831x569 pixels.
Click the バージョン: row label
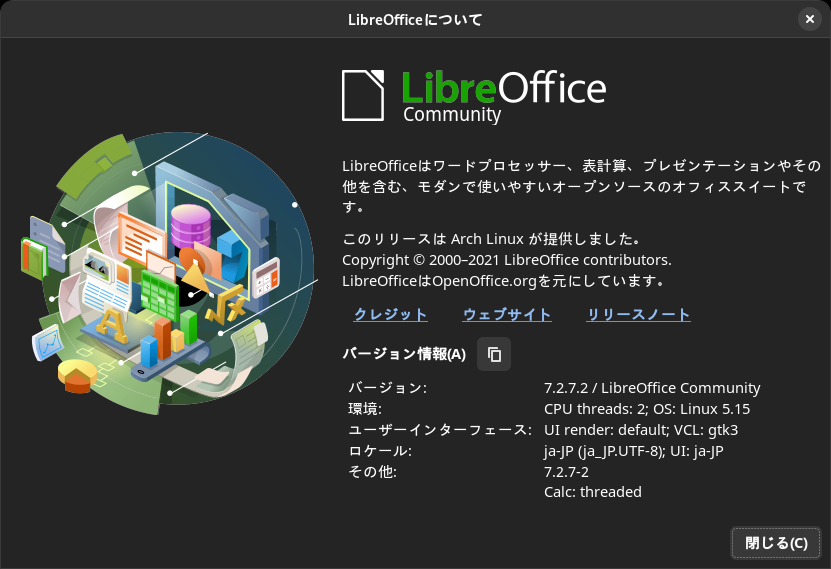point(387,388)
